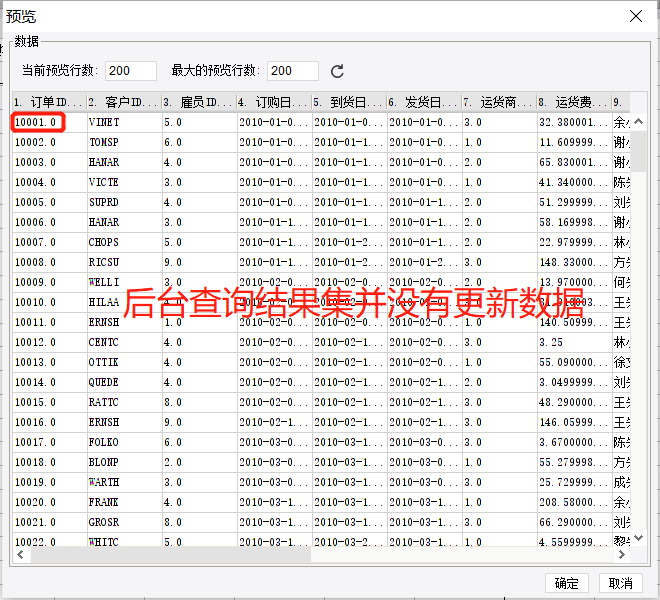Click the 确定 button
The height and width of the screenshot is (600, 660).
pyautogui.click(x=567, y=583)
